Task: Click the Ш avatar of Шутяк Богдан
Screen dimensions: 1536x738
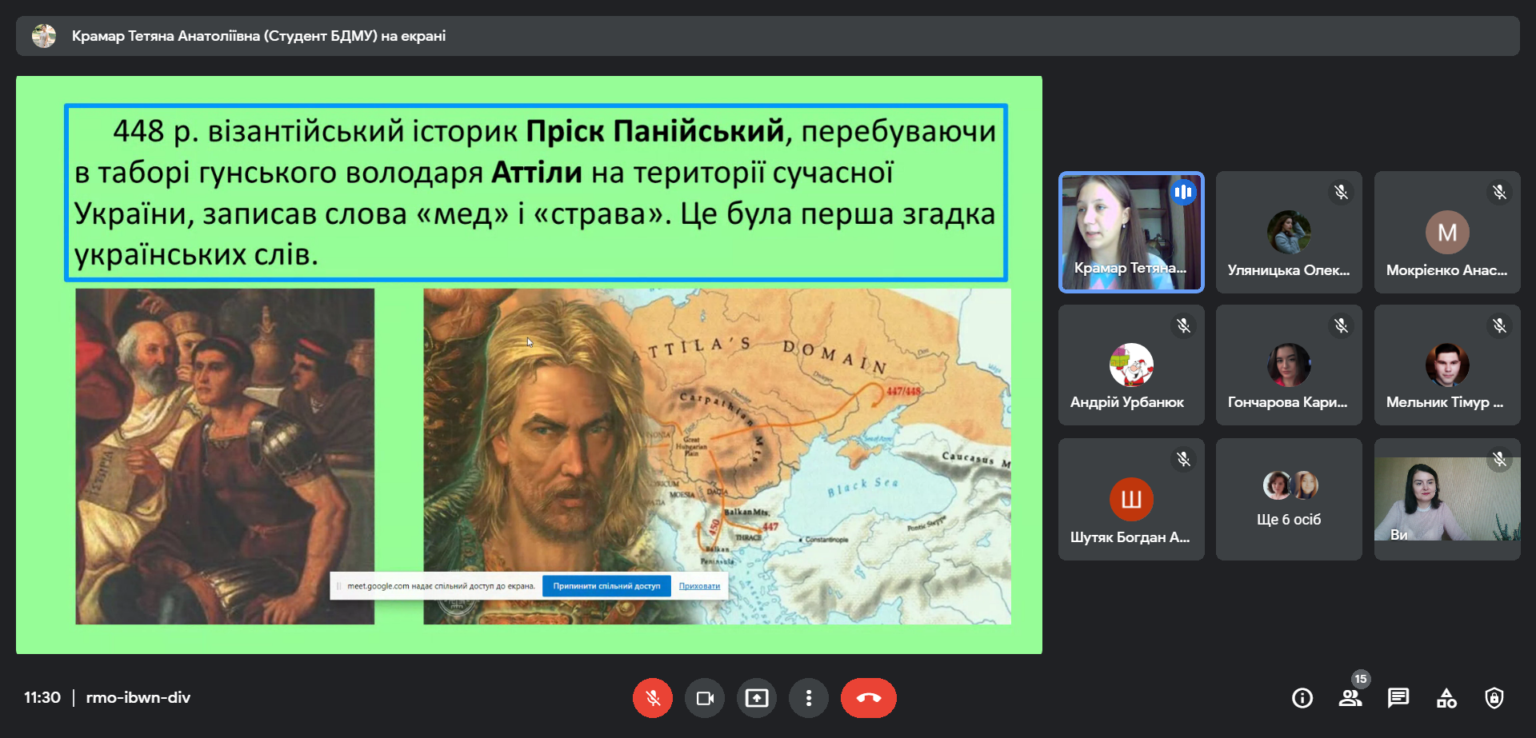Action: pos(1131,499)
